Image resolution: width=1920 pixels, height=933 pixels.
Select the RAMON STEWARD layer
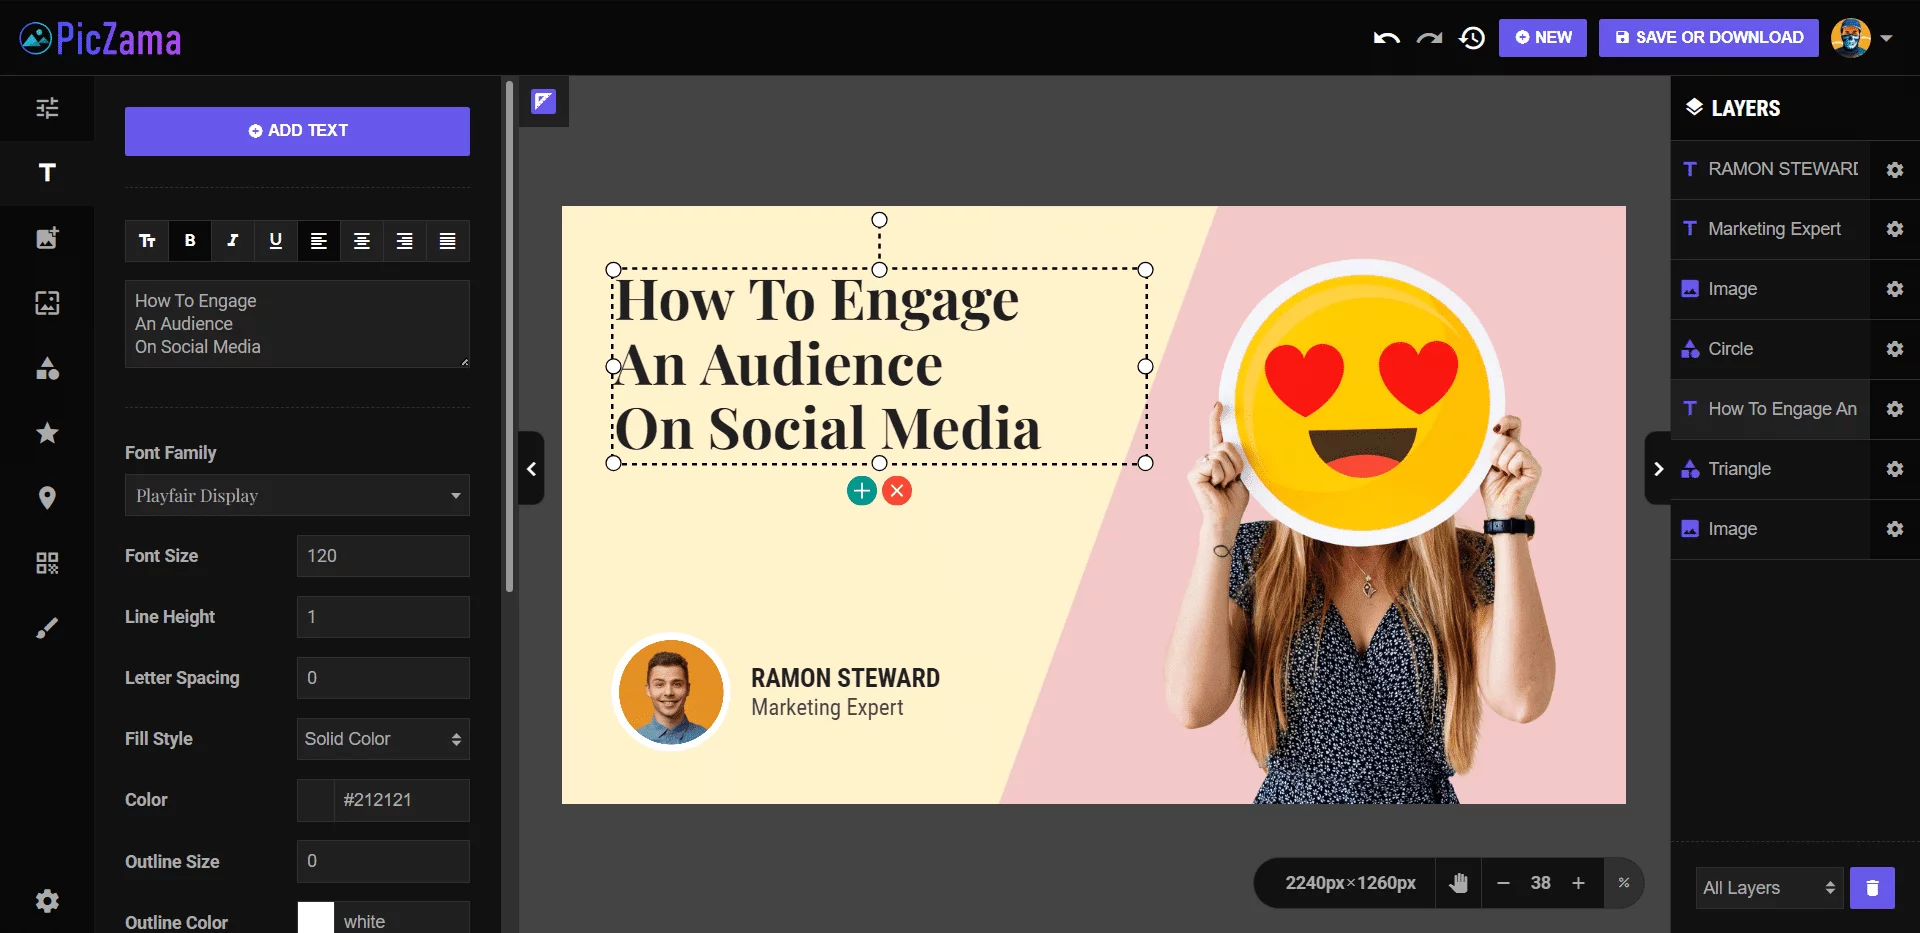(x=1771, y=170)
